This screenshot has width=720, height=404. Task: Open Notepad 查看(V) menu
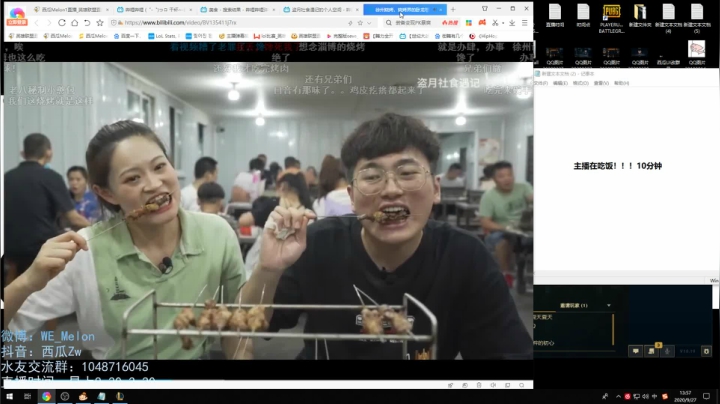pyautogui.click(x=601, y=83)
